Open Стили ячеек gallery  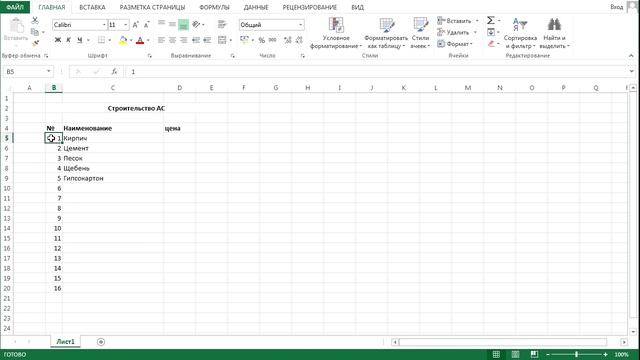(420, 33)
